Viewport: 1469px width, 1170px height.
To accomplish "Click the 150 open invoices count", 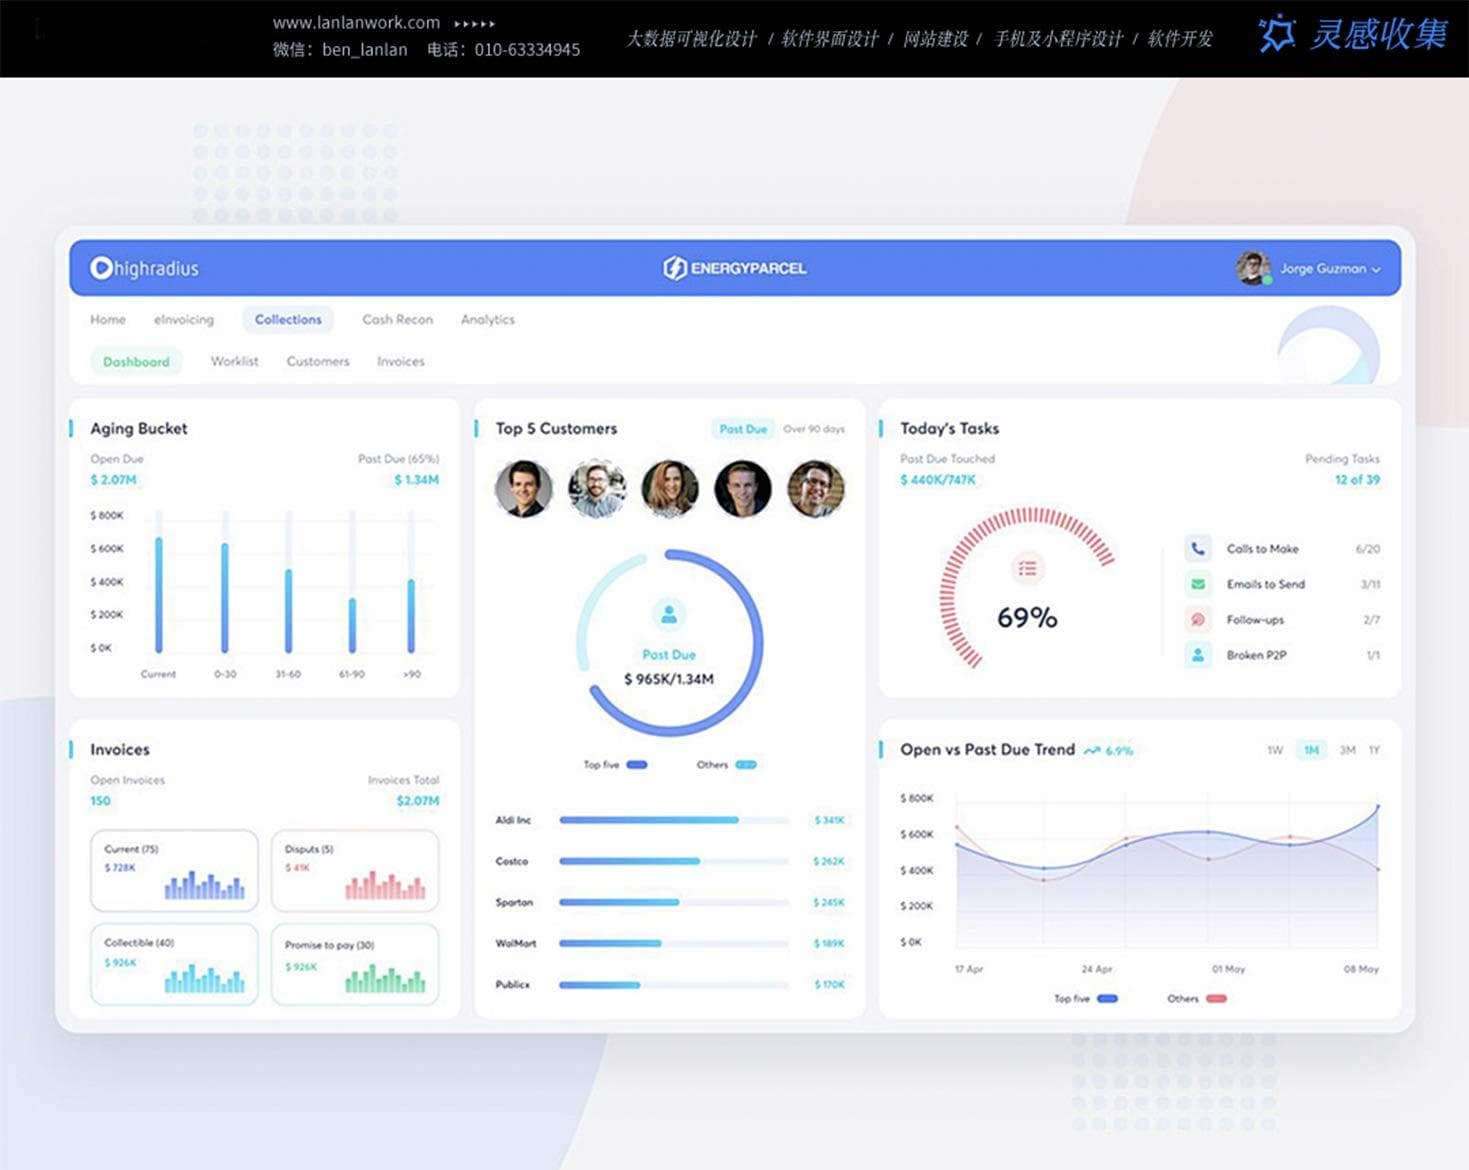I will (x=100, y=801).
